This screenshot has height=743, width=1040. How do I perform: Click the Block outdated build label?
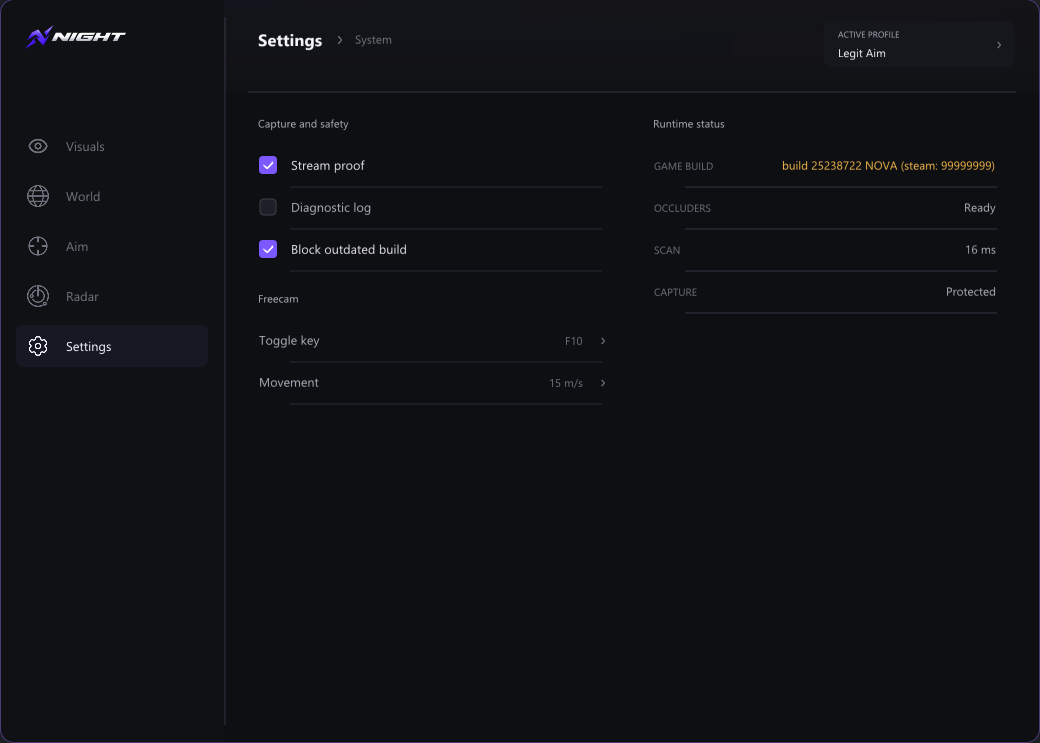coord(349,249)
